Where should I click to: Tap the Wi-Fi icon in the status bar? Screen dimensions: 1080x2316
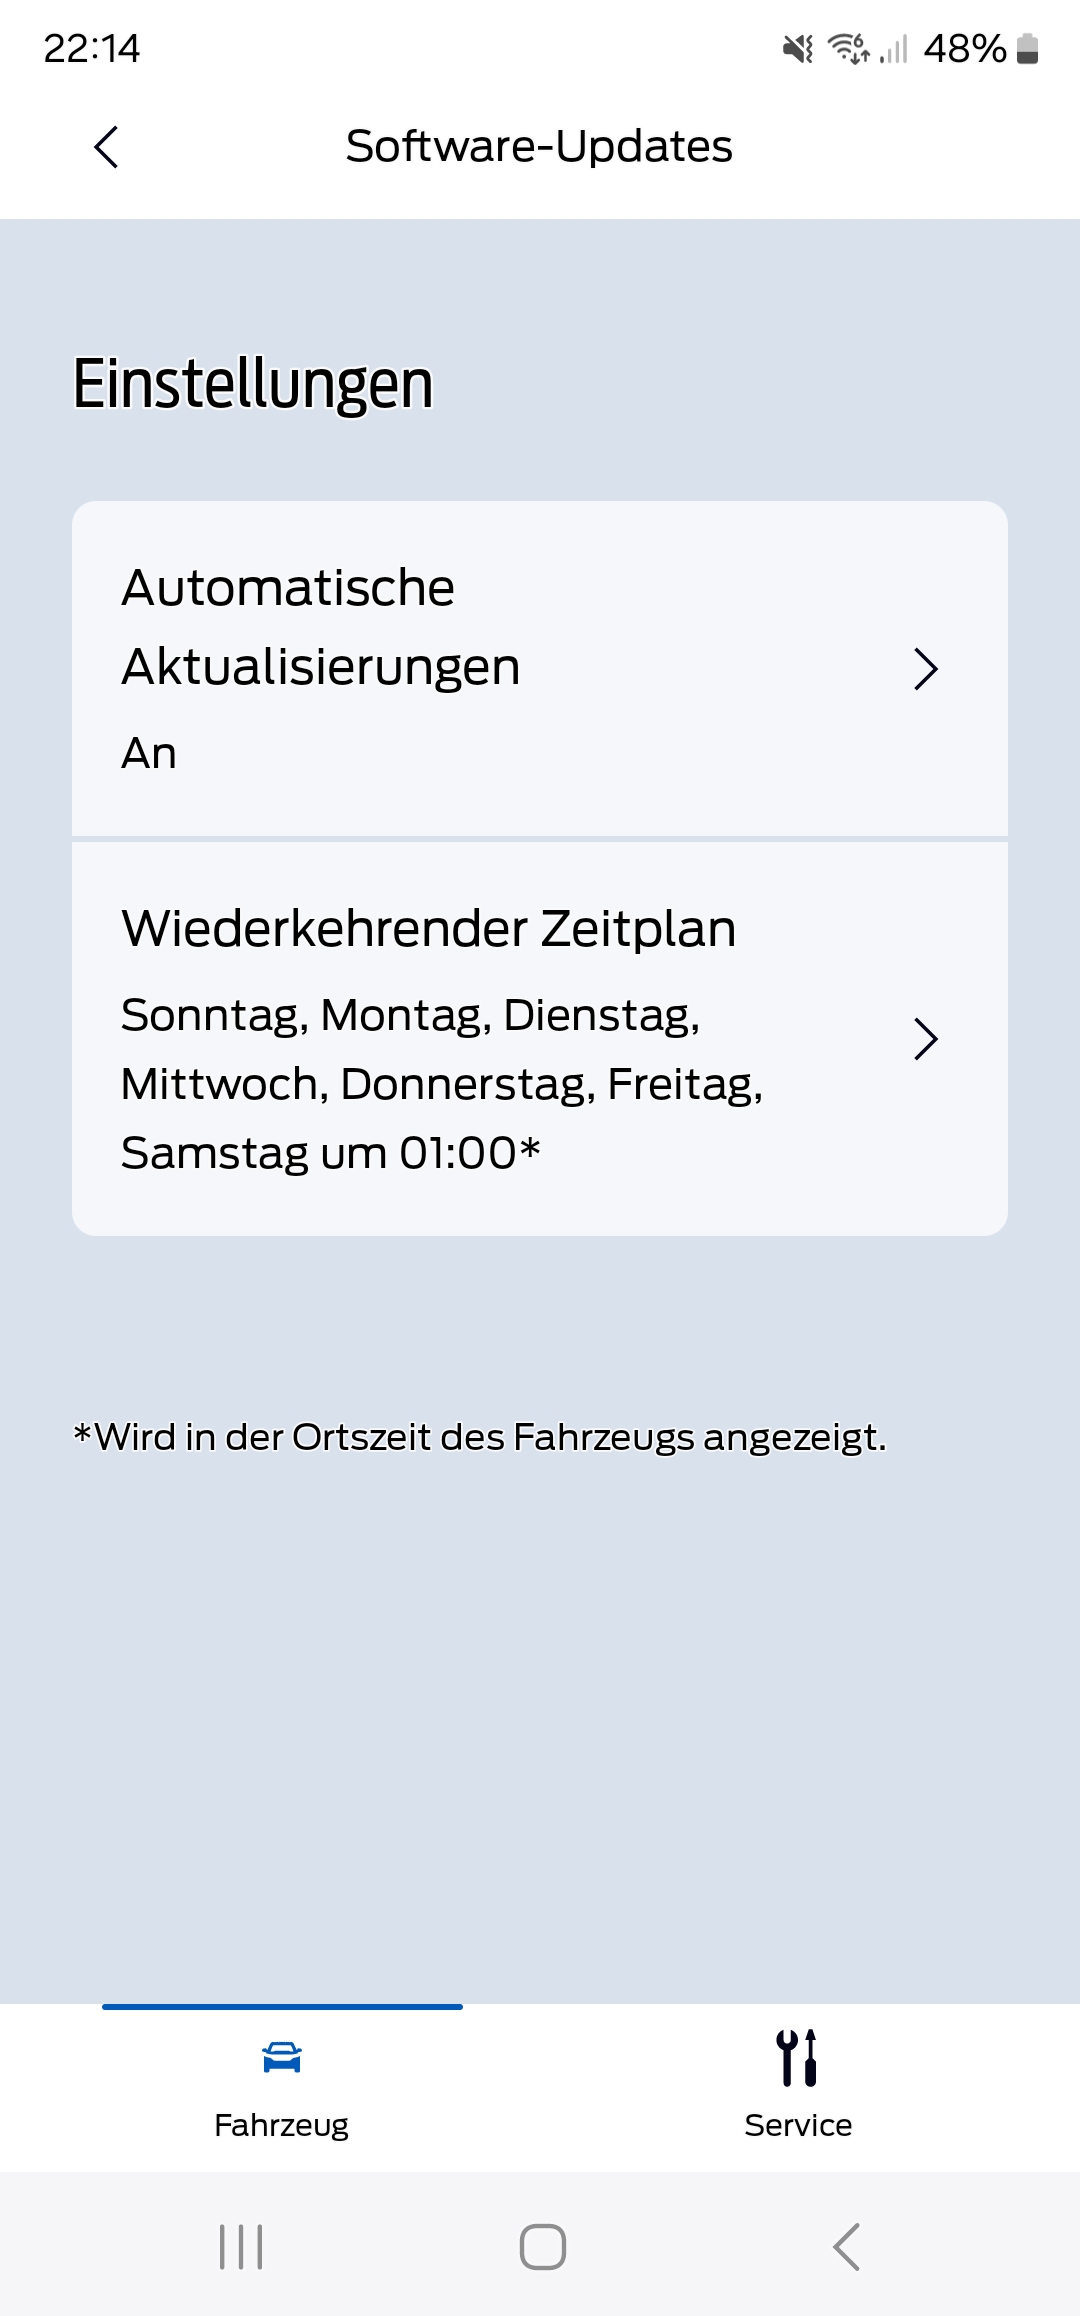[x=849, y=50]
